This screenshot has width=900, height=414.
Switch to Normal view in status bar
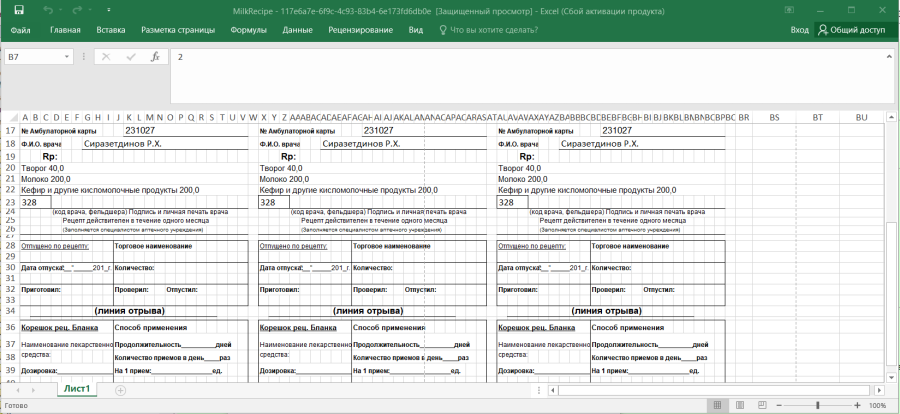coord(717,405)
